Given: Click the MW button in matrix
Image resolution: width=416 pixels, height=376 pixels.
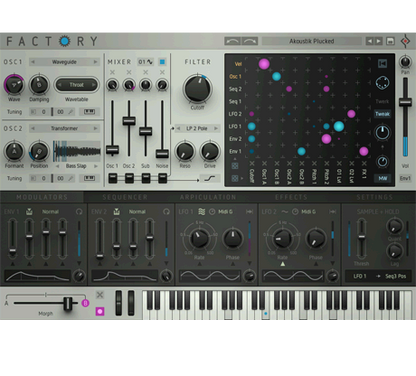Looking at the screenshot, I should (x=382, y=178).
